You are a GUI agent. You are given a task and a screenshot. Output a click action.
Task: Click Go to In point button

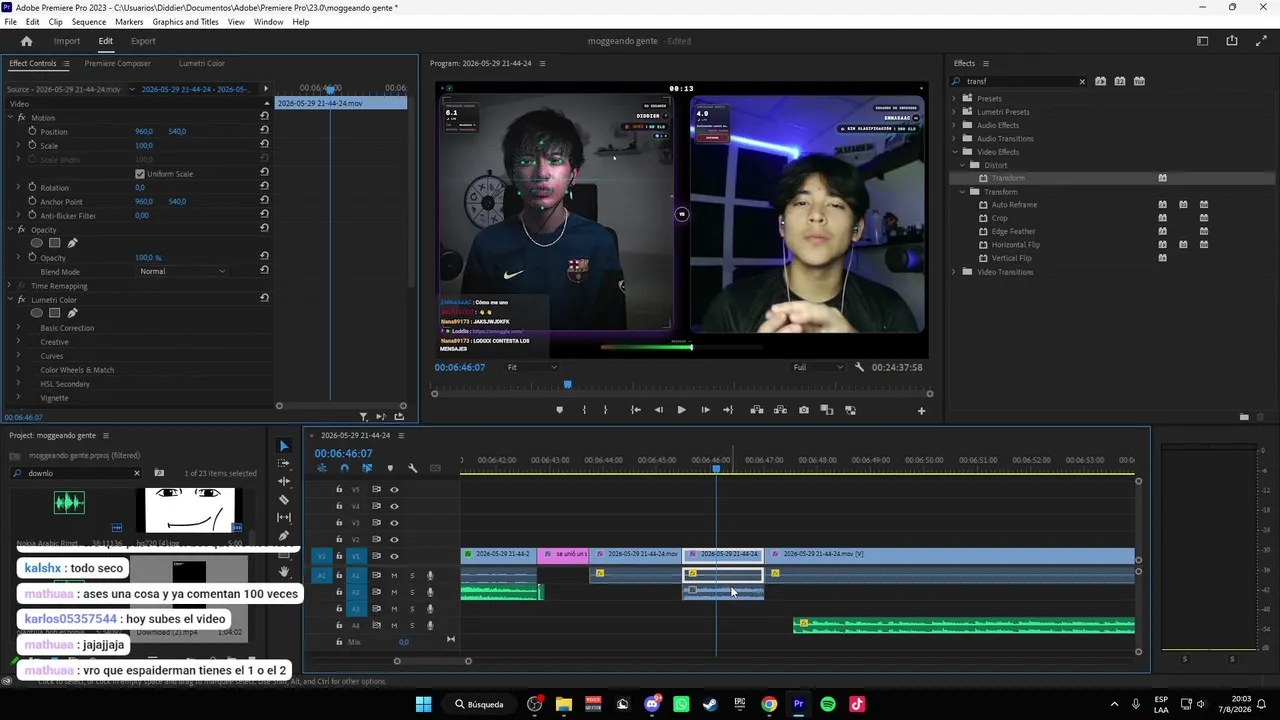[x=635, y=410]
